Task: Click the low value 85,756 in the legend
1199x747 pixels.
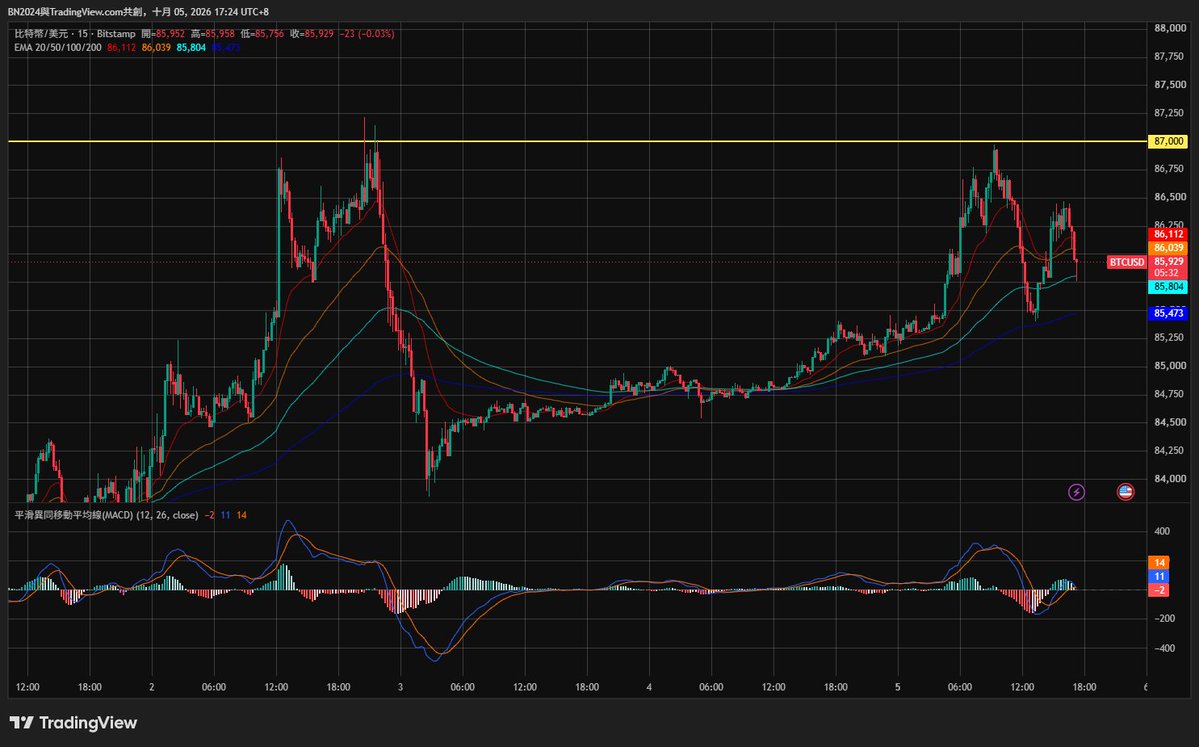Action: pos(268,34)
